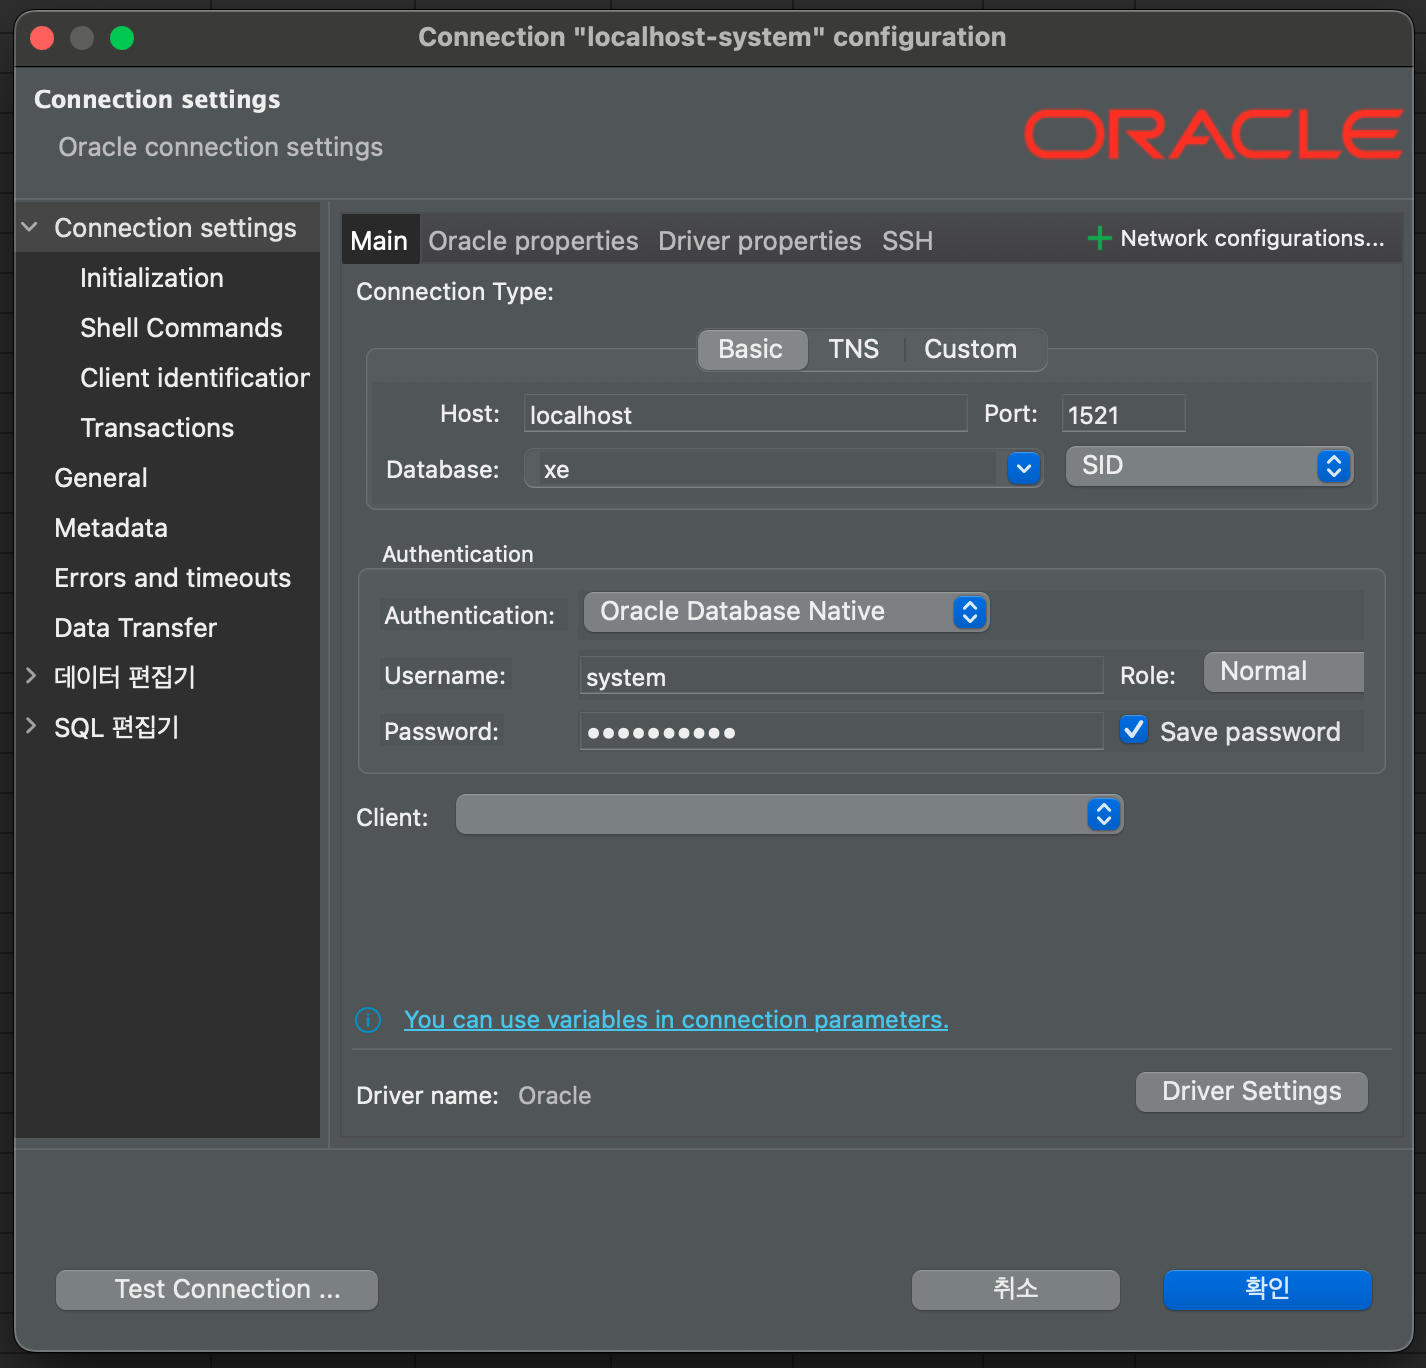Screen dimensions: 1426x1368
Task: Select General in the sidebar
Action: (x=101, y=478)
